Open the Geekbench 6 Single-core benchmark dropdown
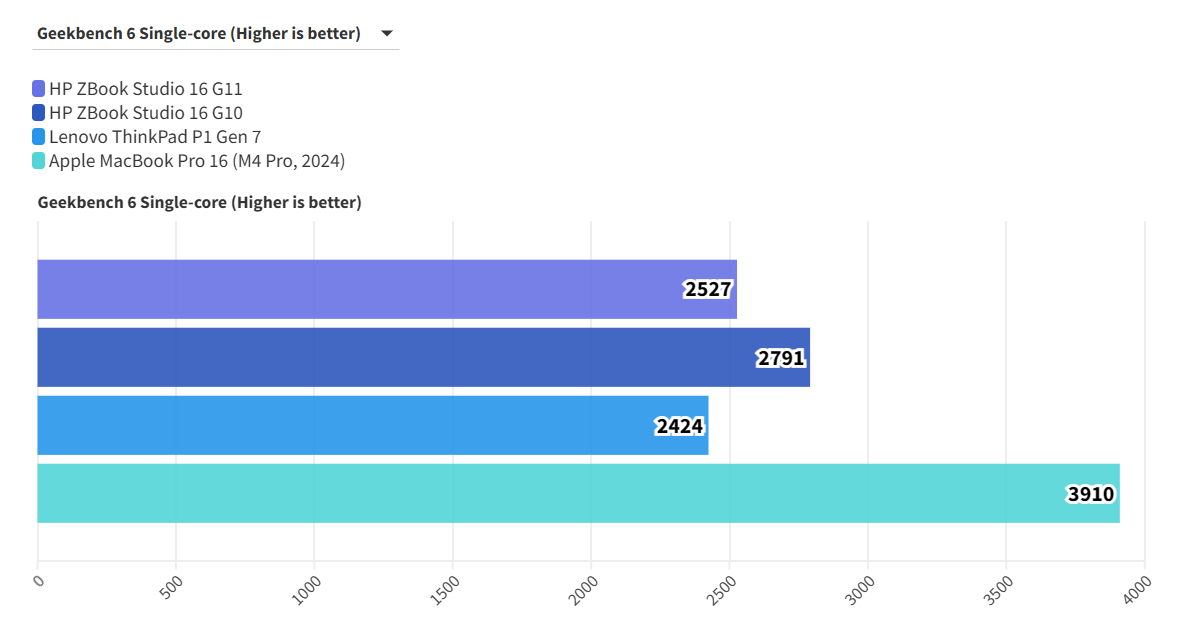Image resolution: width=1180 pixels, height=625 pixels. [x=198, y=33]
